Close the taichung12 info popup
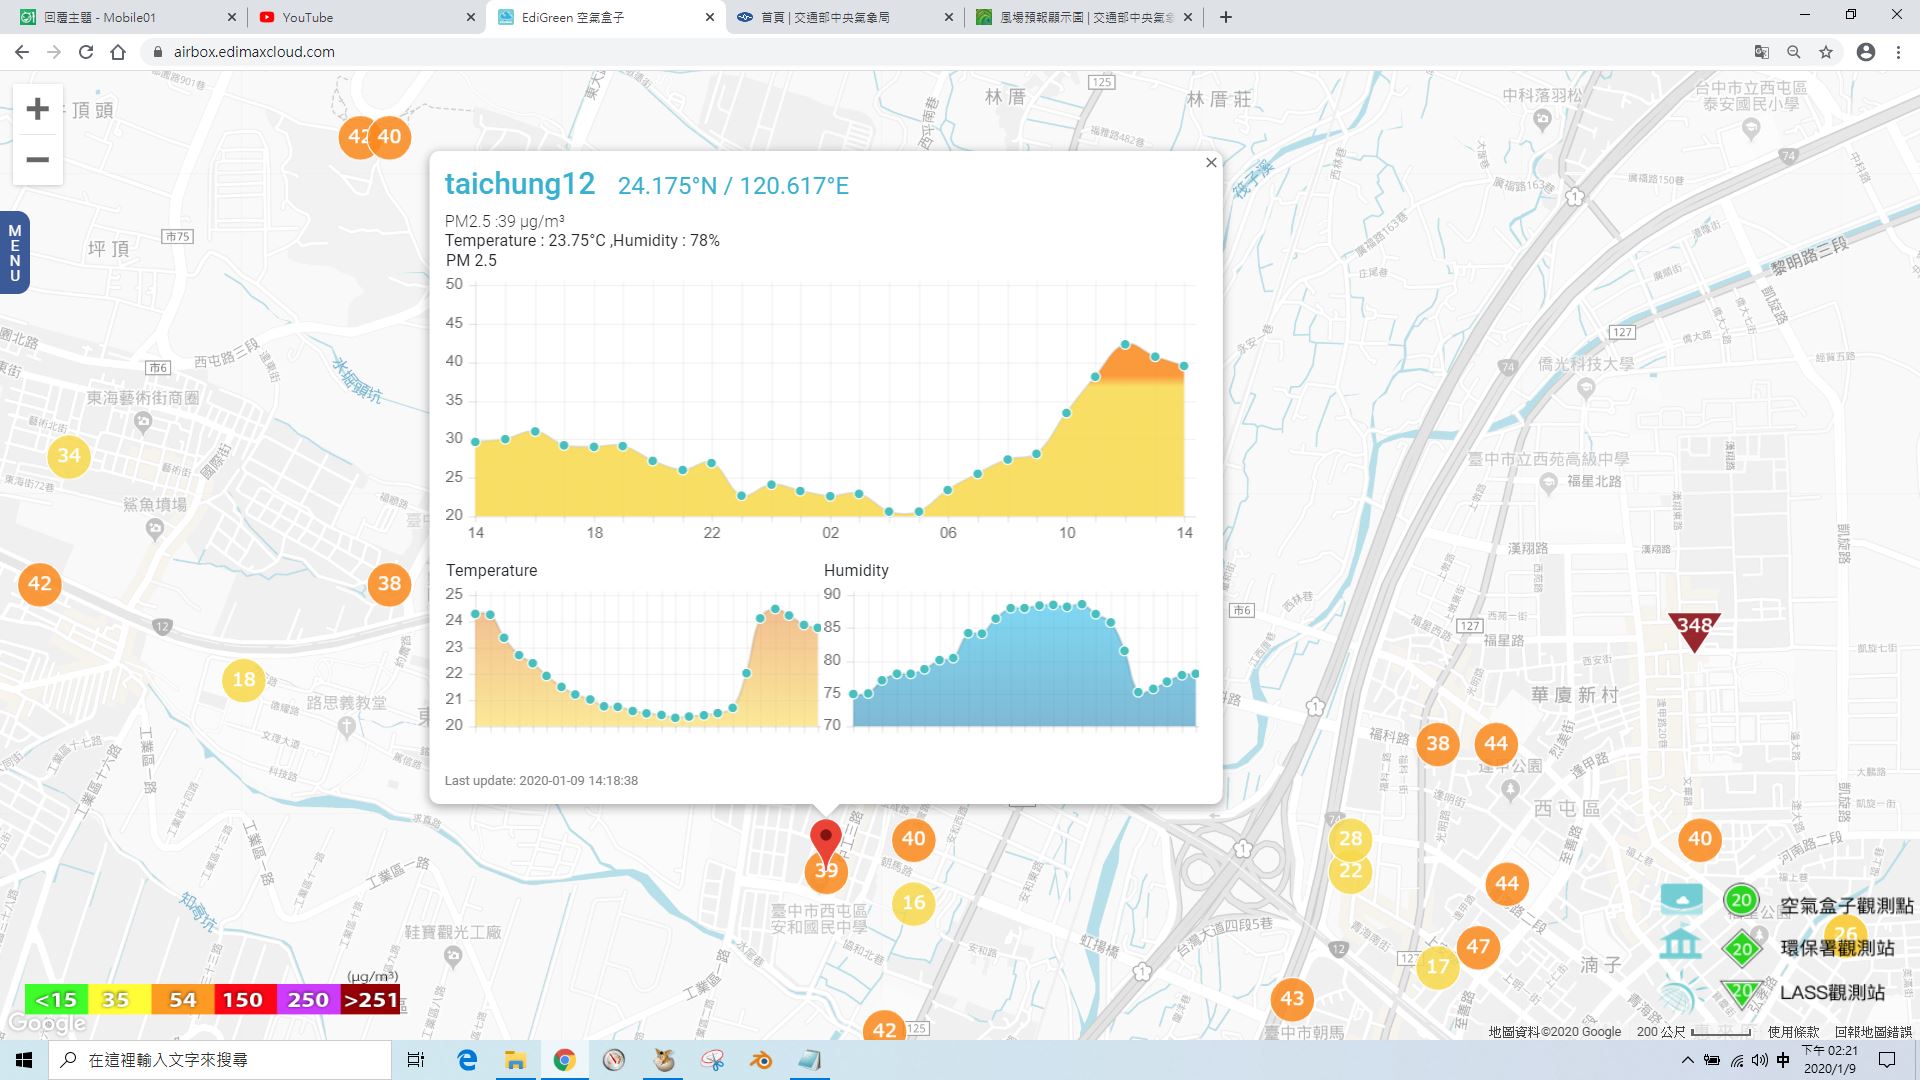The image size is (1920, 1080). (x=1211, y=163)
